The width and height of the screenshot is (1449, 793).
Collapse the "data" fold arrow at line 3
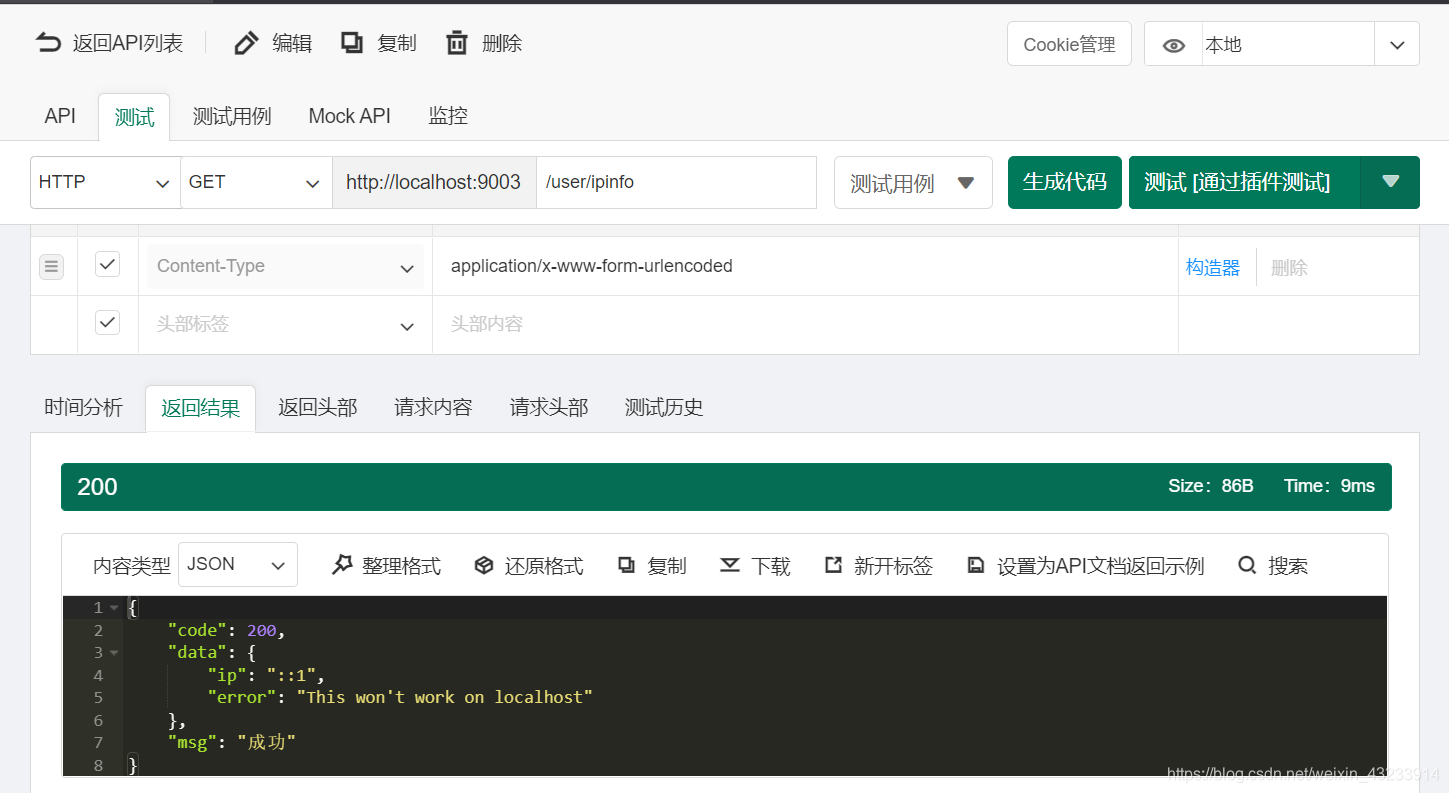114,653
